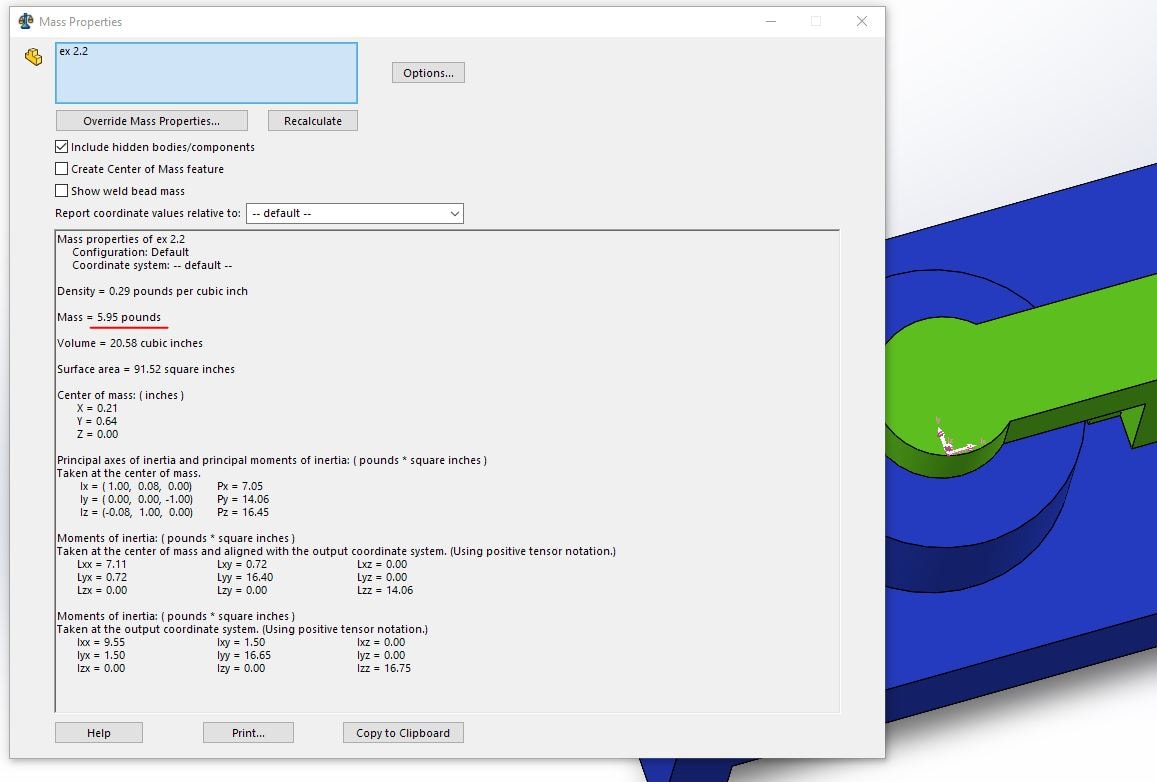Click the Mass = 5.95 pounds result line
The width and height of the screenshot is (1157, 782).
[109, 317]
